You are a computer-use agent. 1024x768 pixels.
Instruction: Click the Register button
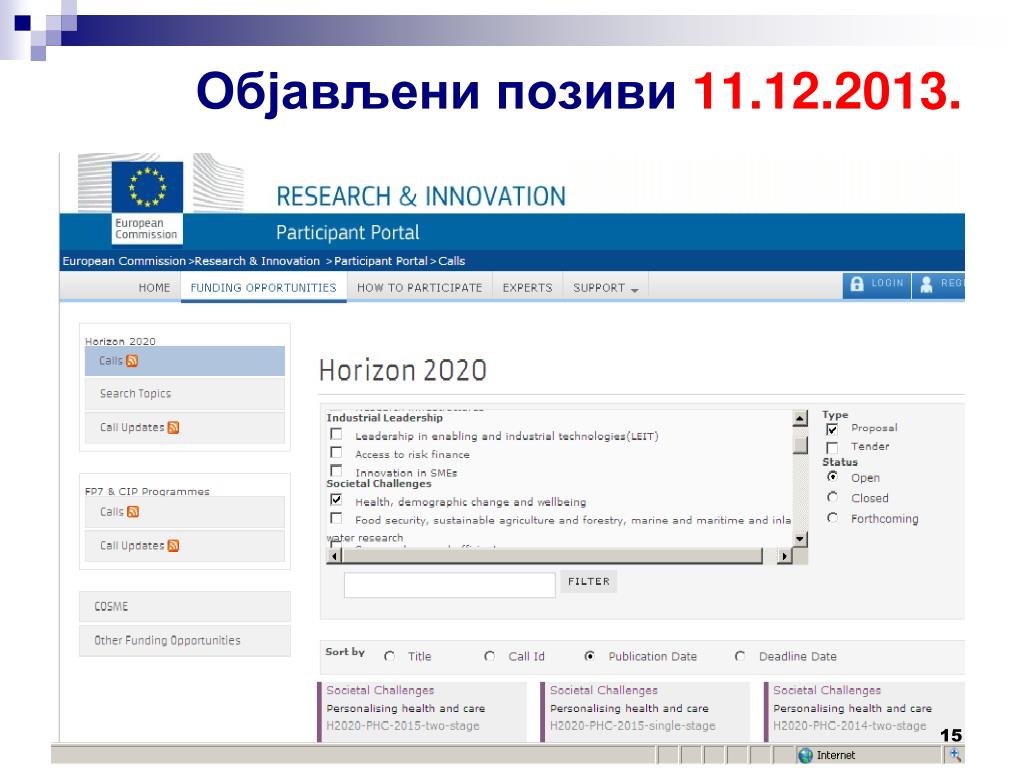(x=938, y=284)
